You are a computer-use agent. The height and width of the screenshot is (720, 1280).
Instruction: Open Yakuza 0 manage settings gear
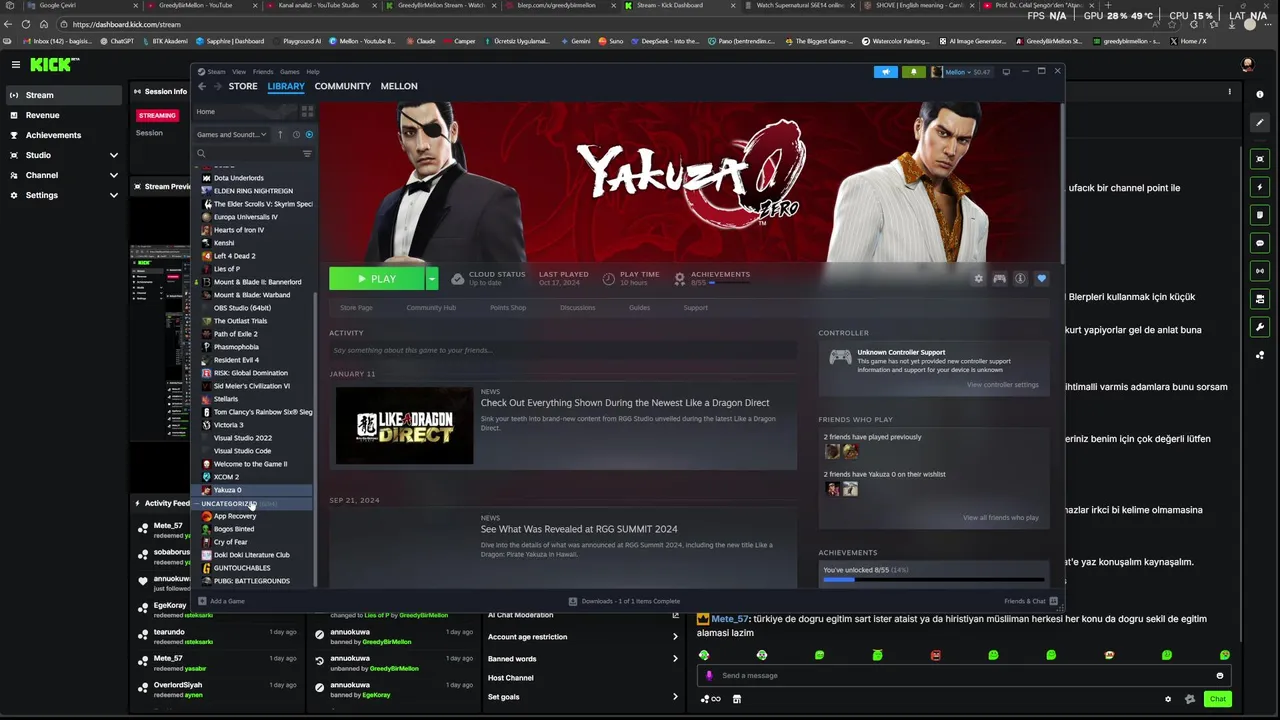tap(978, 279)
